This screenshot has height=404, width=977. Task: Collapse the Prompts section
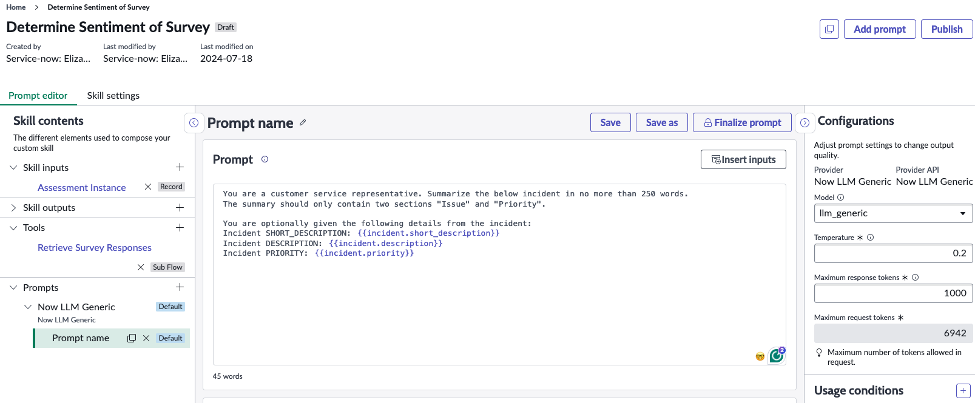[x=14, y=287]
